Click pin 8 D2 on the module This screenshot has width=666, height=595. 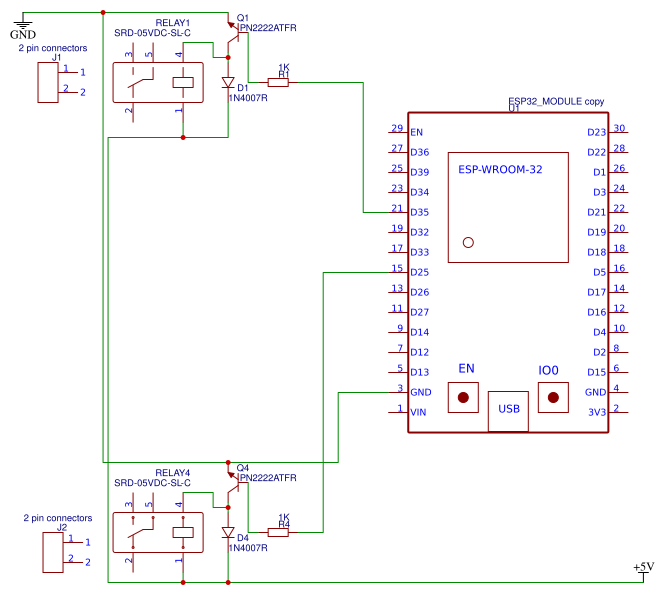point(618,352)
